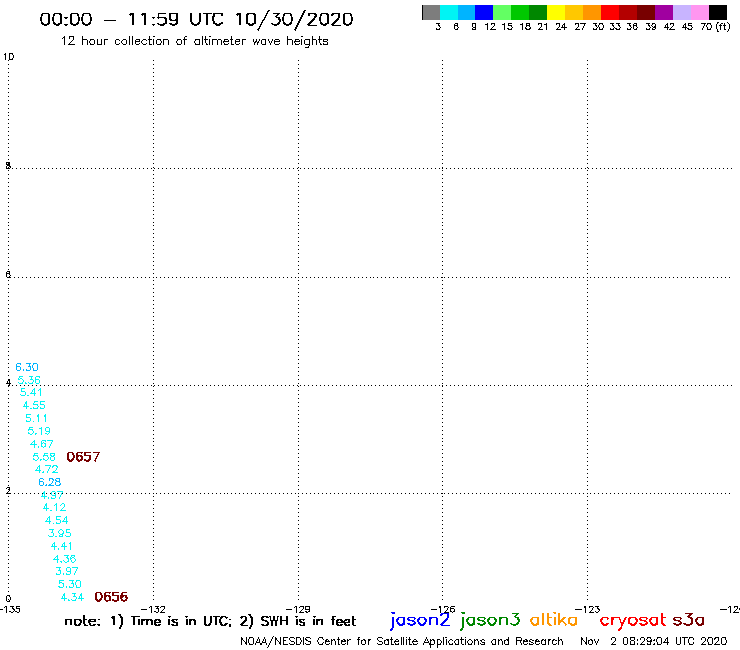Select the 5.11 wave height value
The height and width of the screenshot is (650, 740).
(x=36, y=418)
